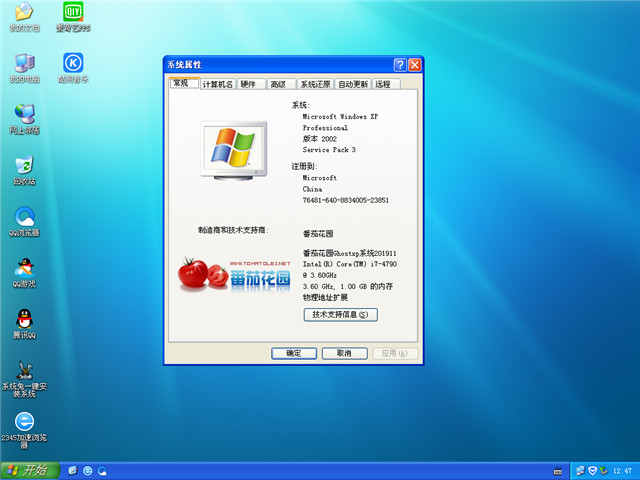The image size is (640, 480).
Task: Click the Windows XP monitor logo image
Action: (233, 151)
